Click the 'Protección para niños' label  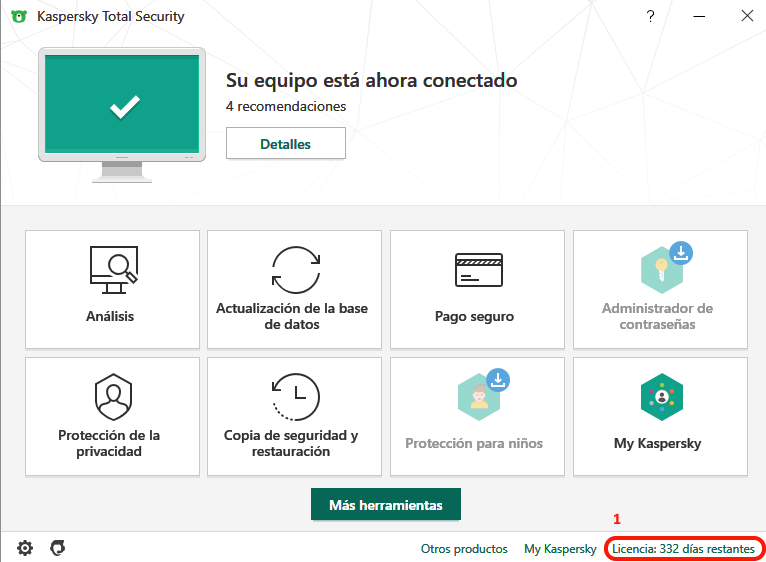tap(474, 443)
